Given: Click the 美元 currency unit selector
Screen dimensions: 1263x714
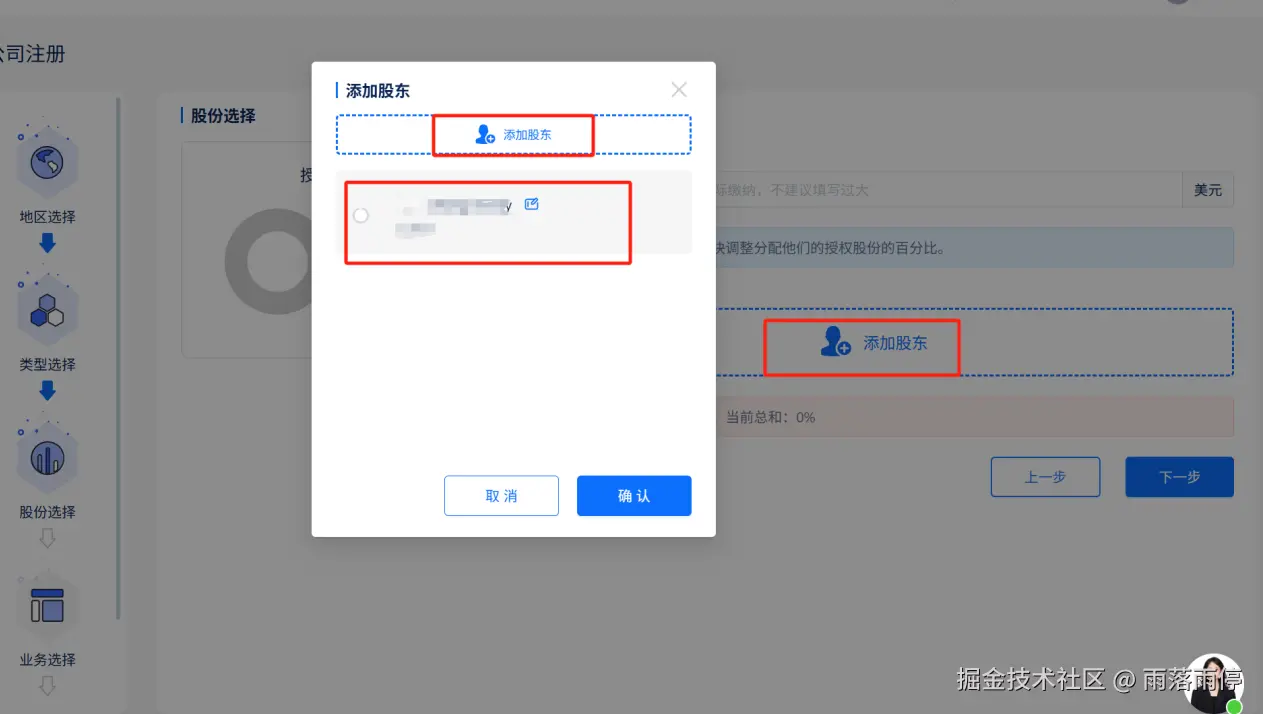Looking at the screenshot, I should tap(1207, 190).
